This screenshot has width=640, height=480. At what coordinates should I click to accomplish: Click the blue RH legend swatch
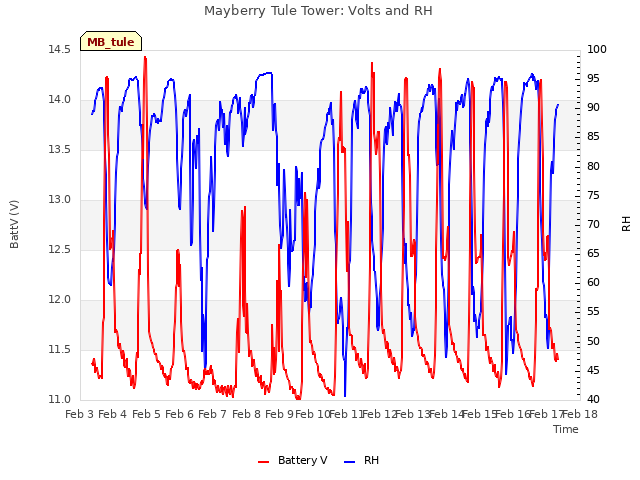(x=350, y=462)
